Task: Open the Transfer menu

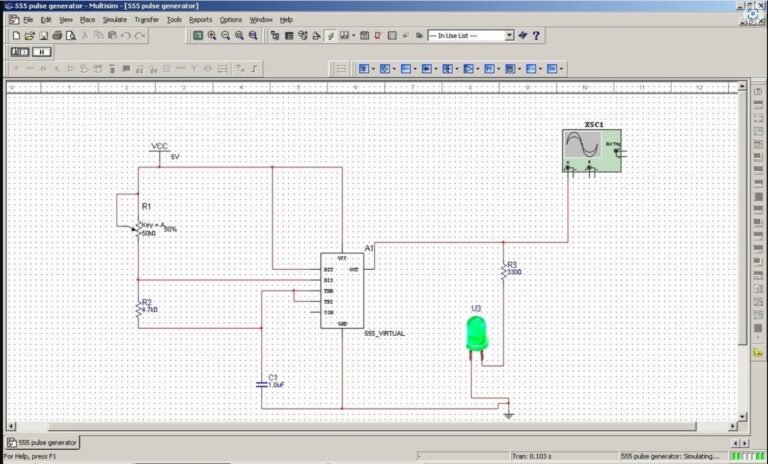Action: [146, 20]
